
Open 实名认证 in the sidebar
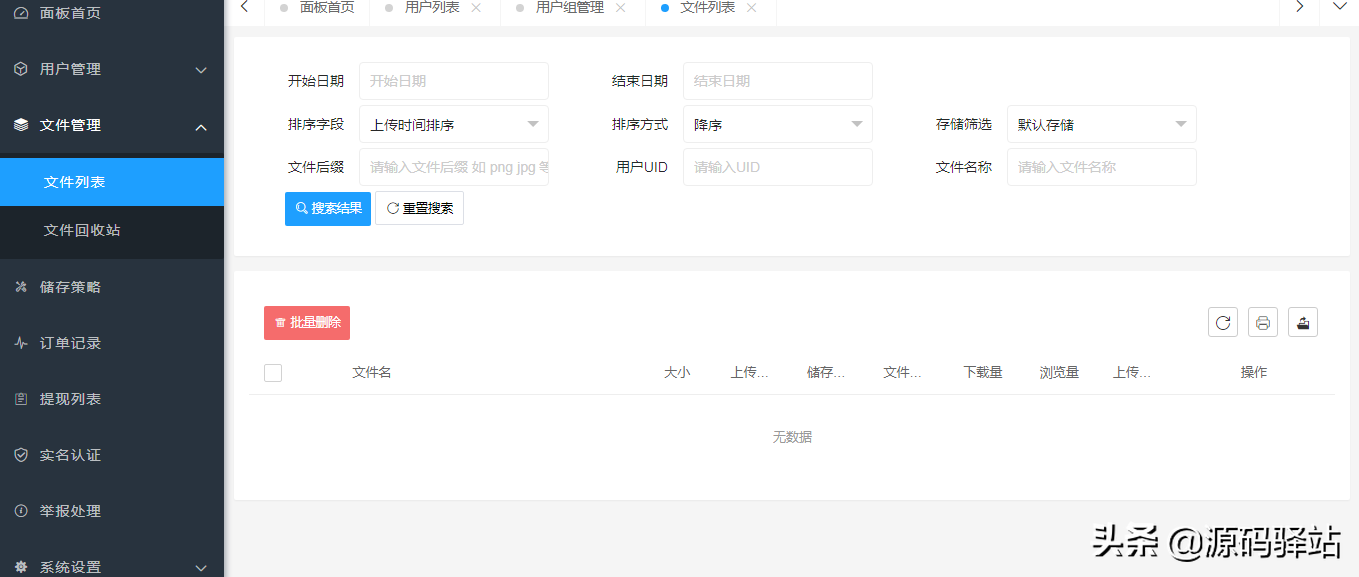(112, 455)
